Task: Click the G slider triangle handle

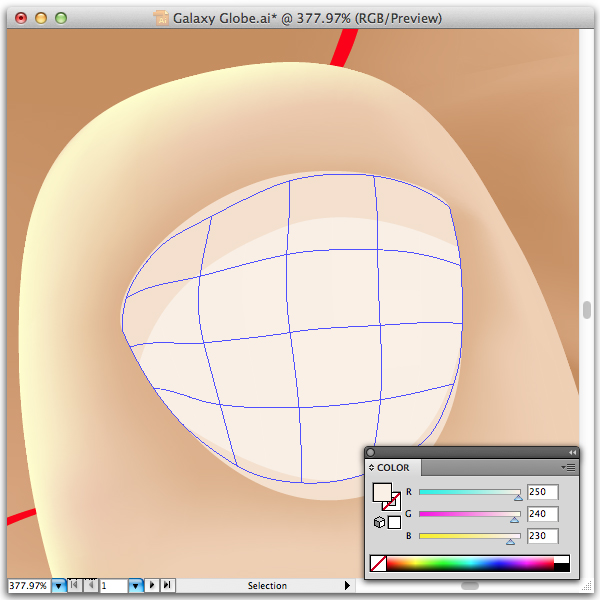Action: (x=514, y=520)
